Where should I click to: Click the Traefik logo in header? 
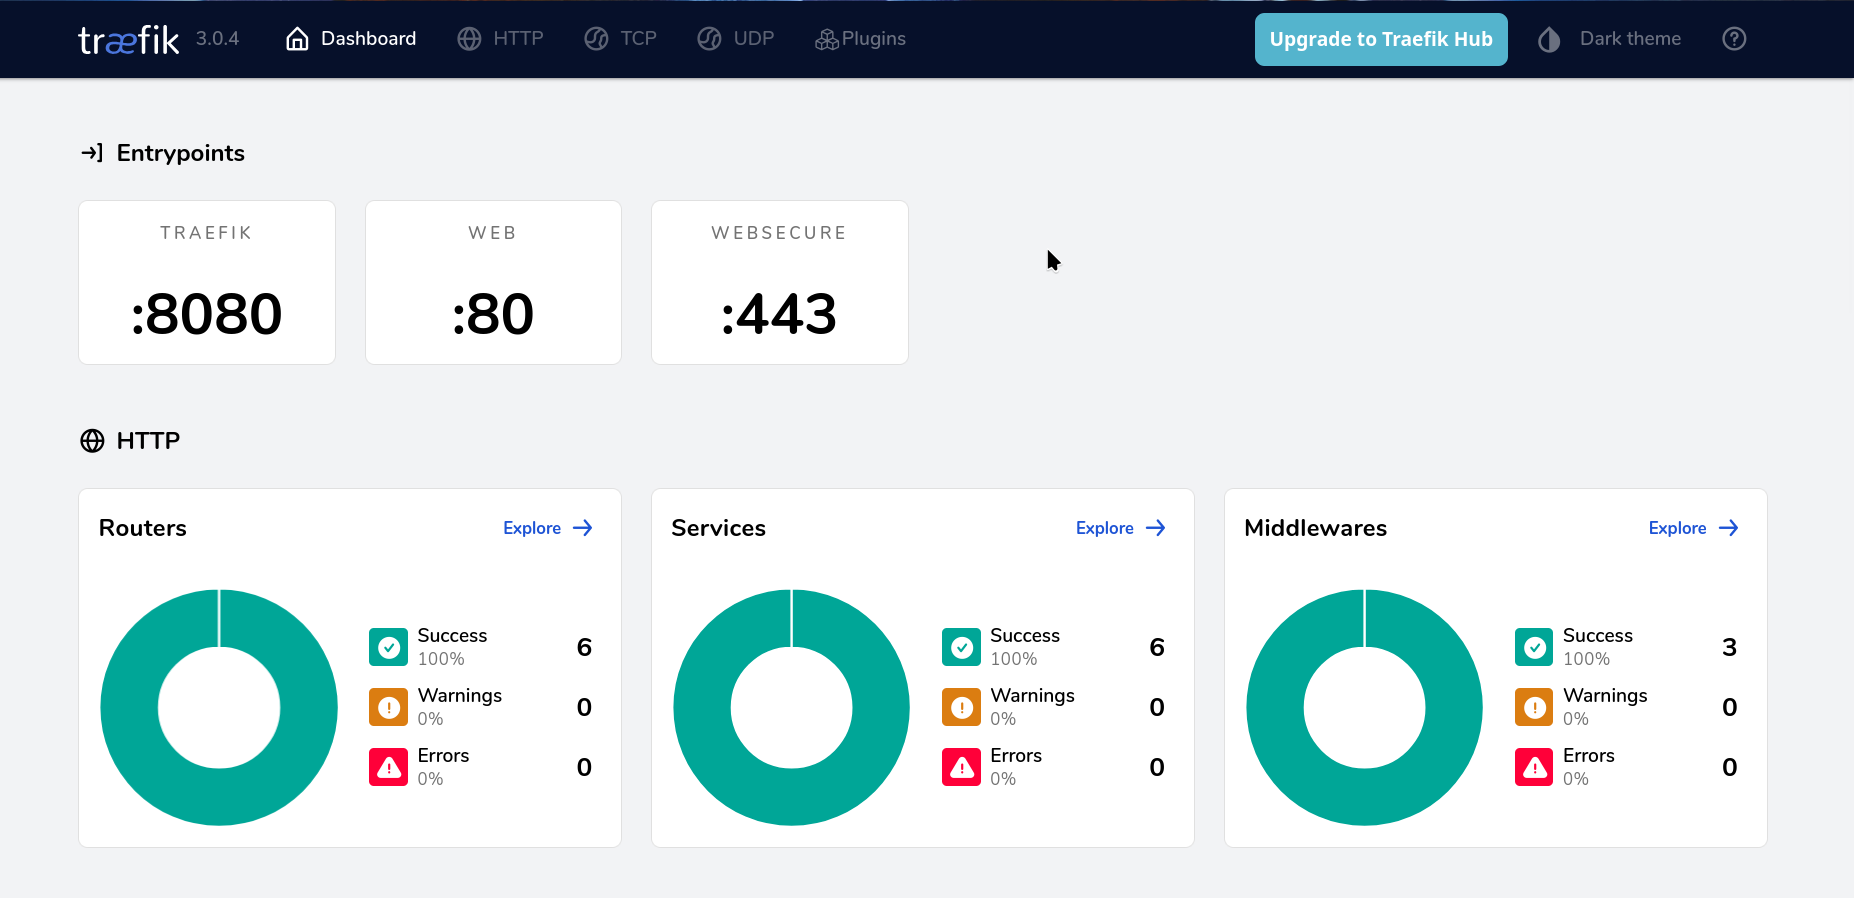[x=128, y=39]
